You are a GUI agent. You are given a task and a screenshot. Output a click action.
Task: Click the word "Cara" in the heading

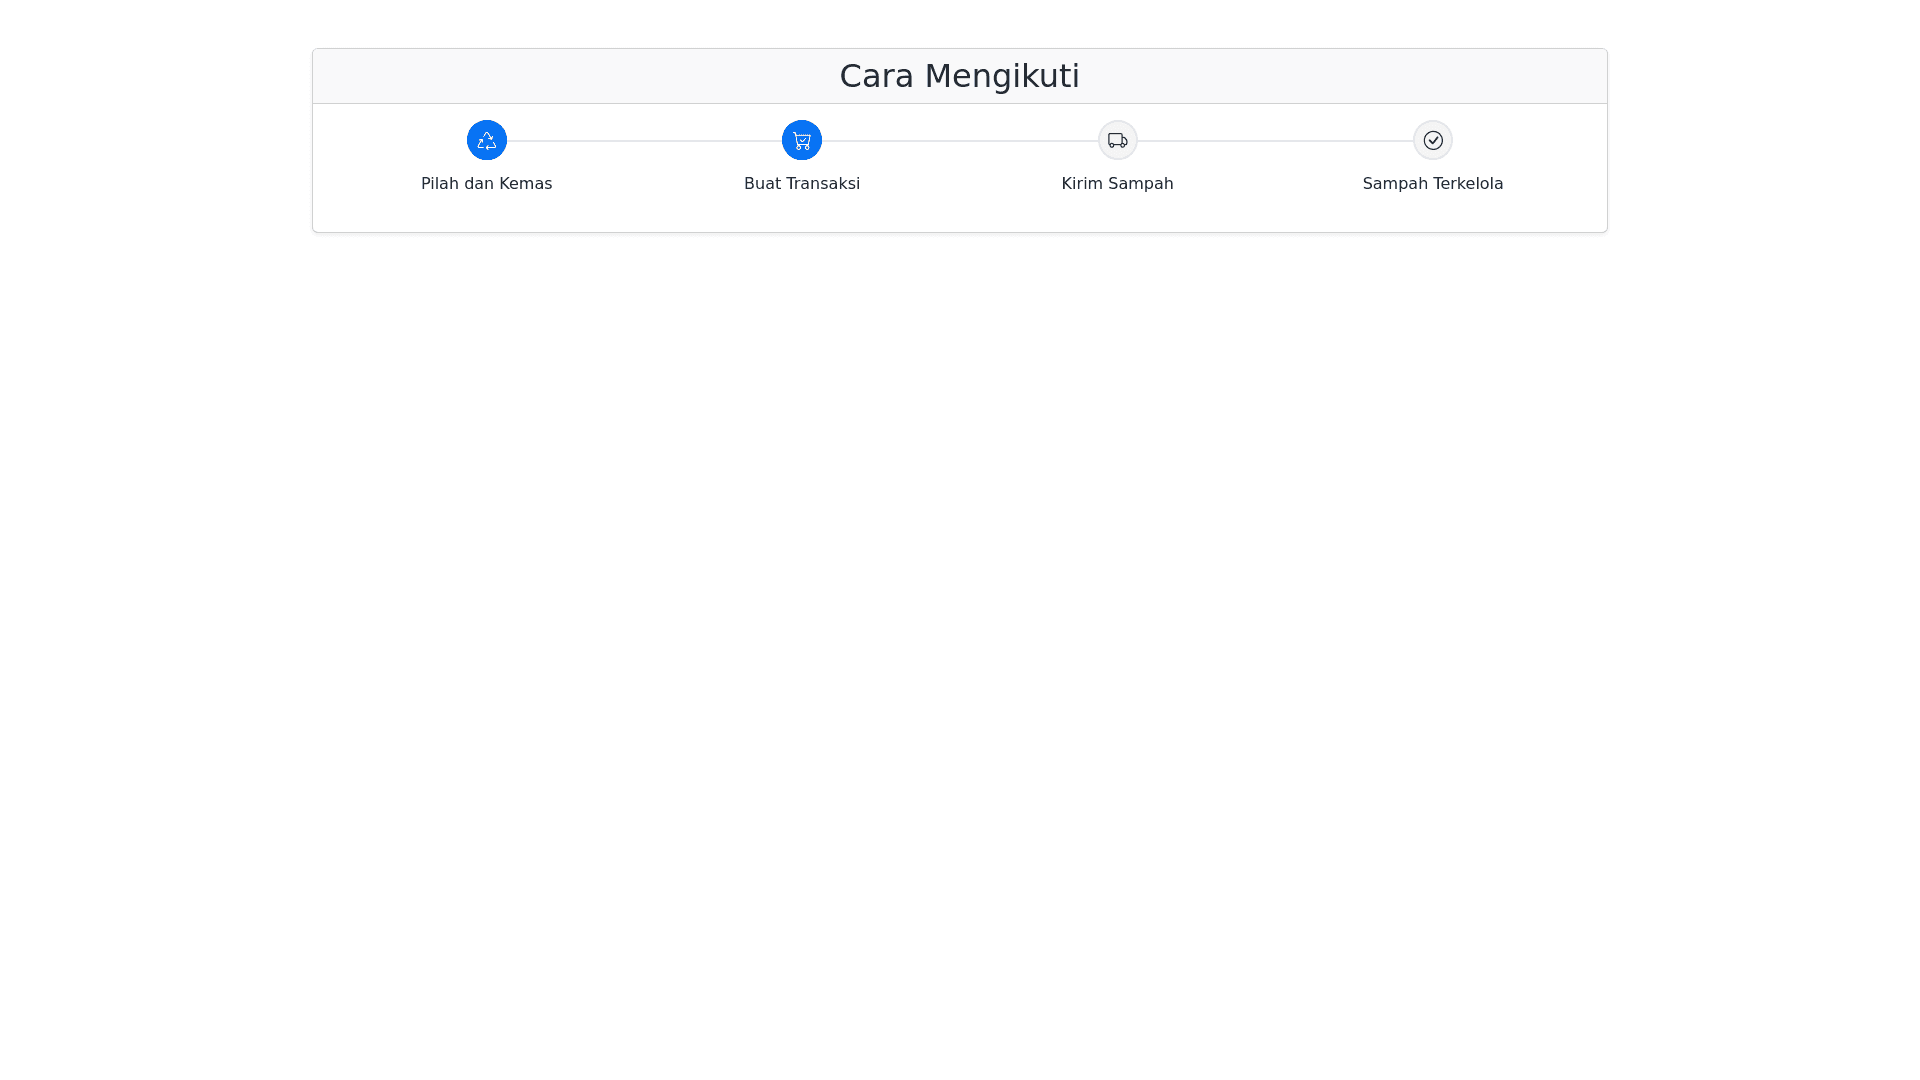pos(875,76)
